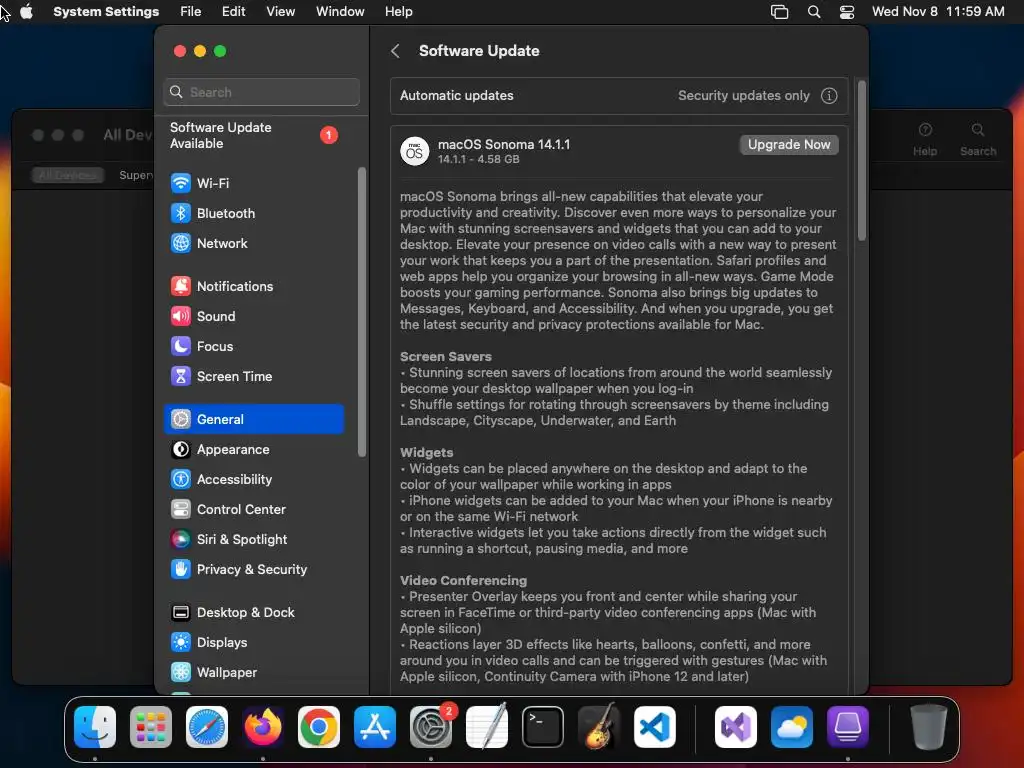
Task: Click Search in the background window toolbar
Action: click(x=978, y=140)
